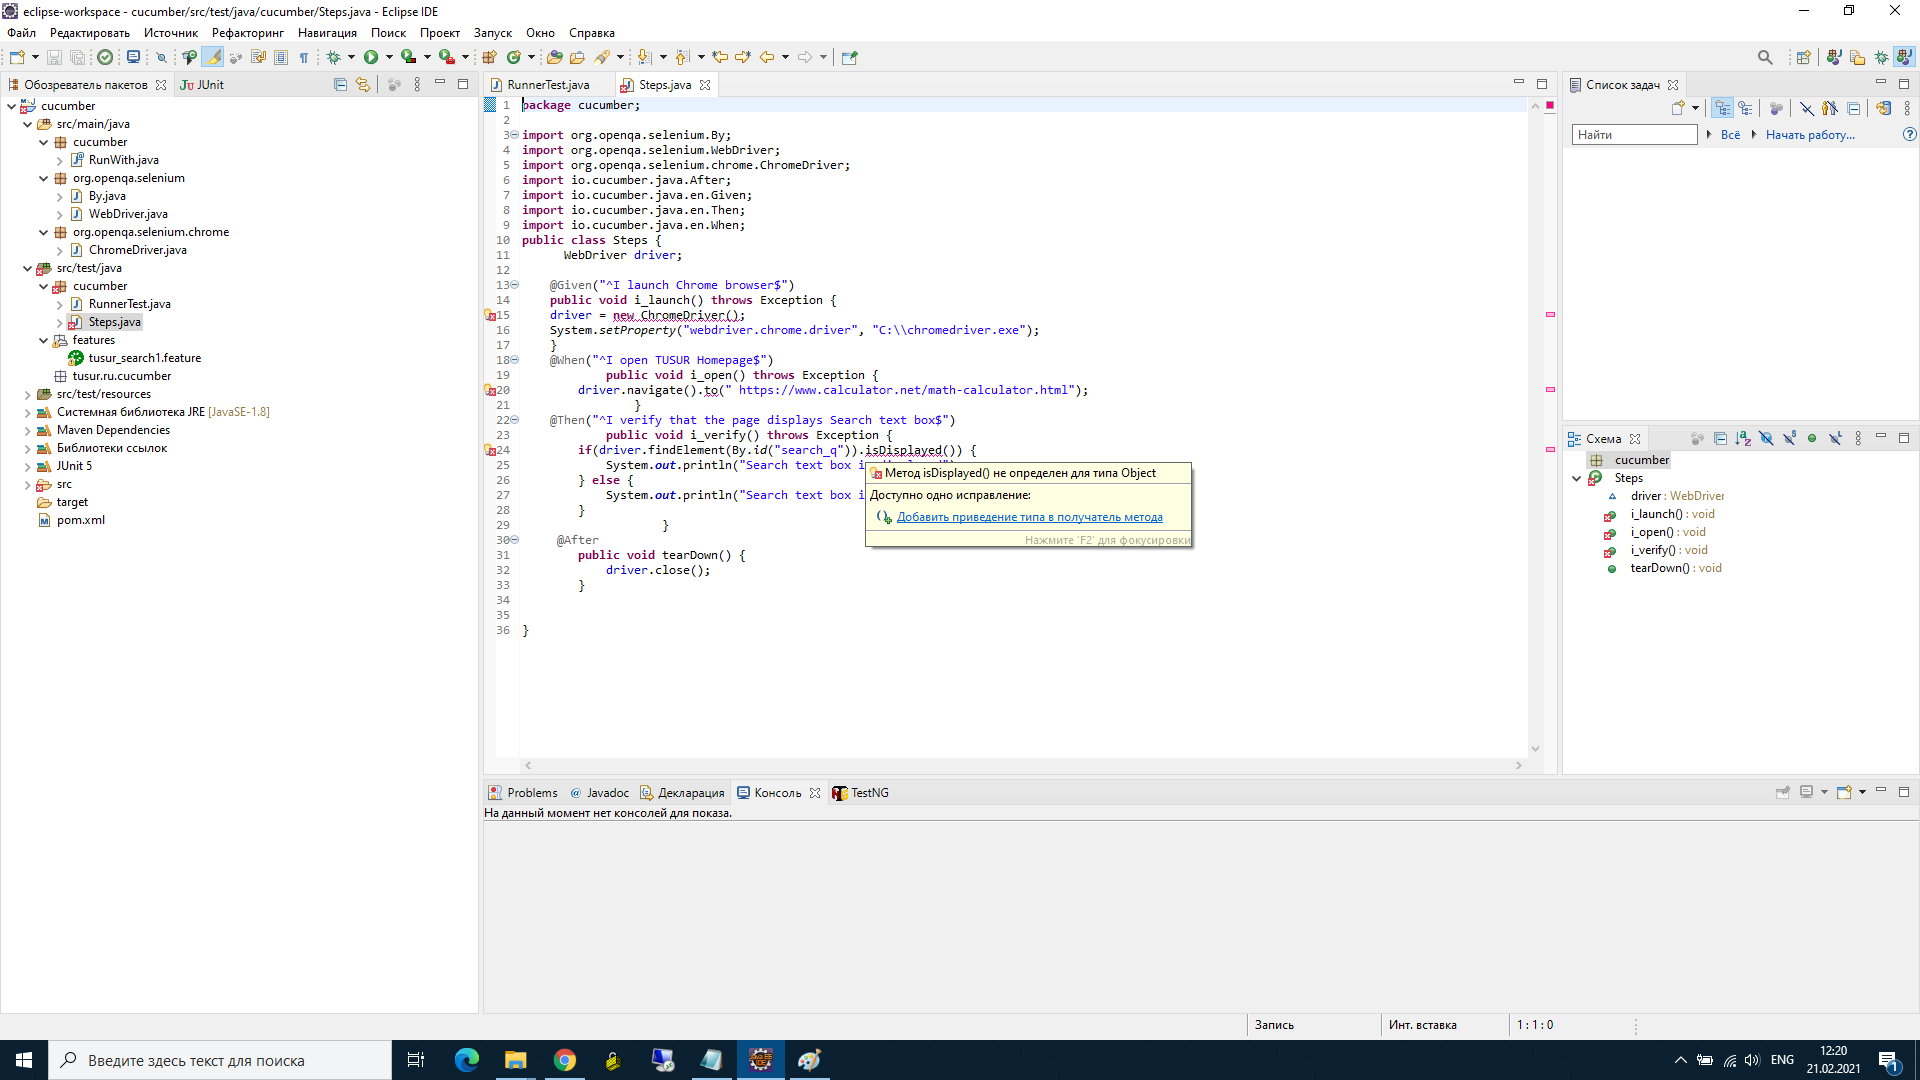
Task: Click the Previous Annotation arrow icon
Action: 683,57
